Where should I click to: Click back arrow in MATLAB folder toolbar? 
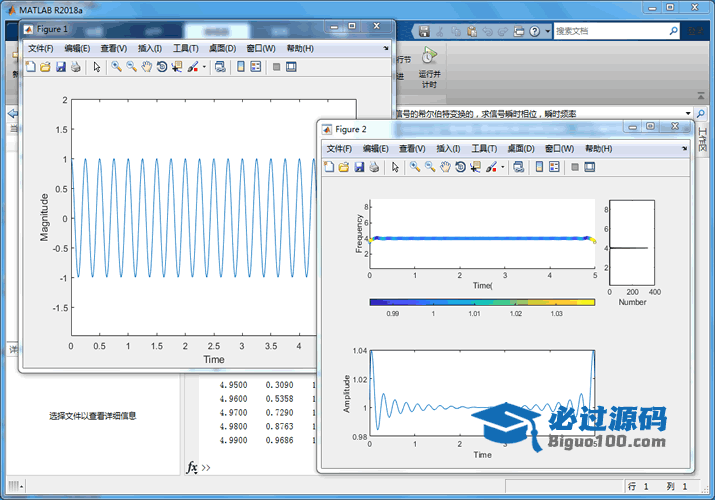13,113
